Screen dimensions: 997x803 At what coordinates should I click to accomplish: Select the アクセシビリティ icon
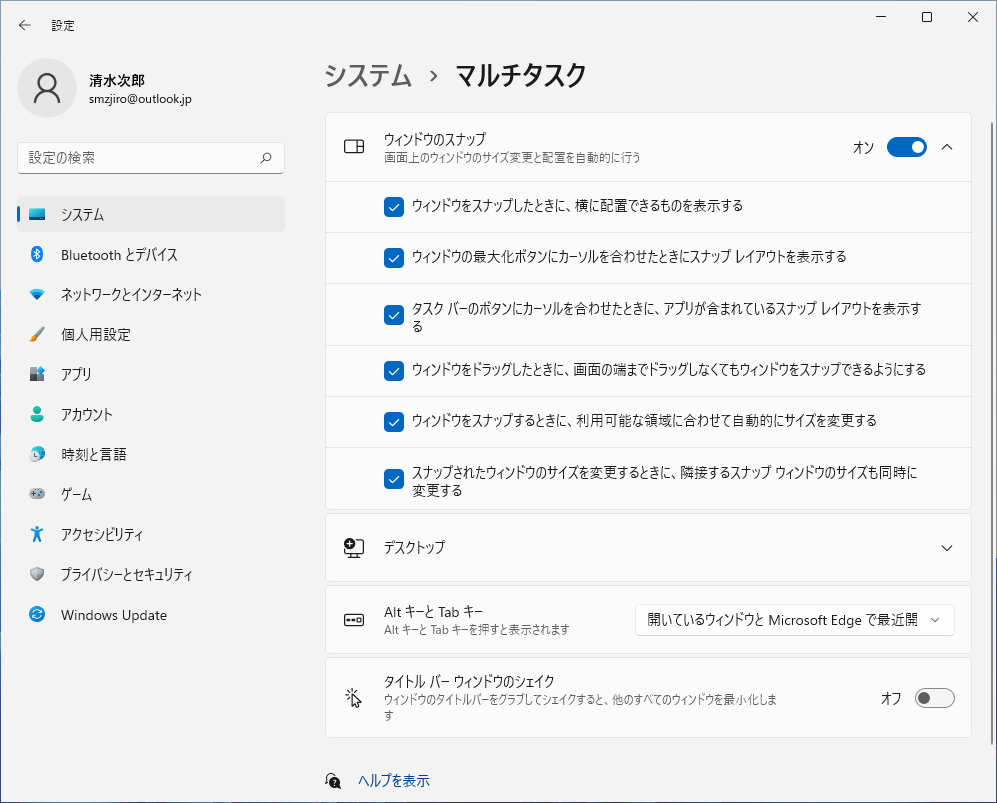point(36,534)
